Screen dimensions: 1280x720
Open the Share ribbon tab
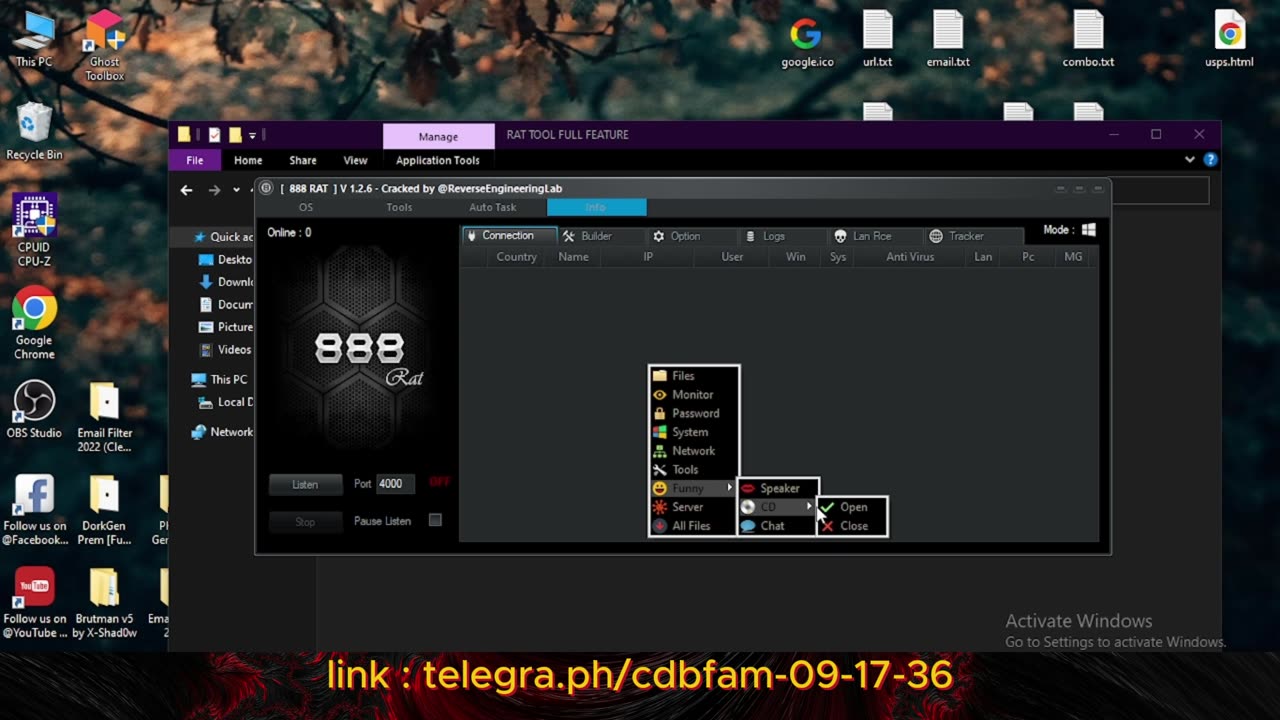pyautogui.click(x=303, y=160)
